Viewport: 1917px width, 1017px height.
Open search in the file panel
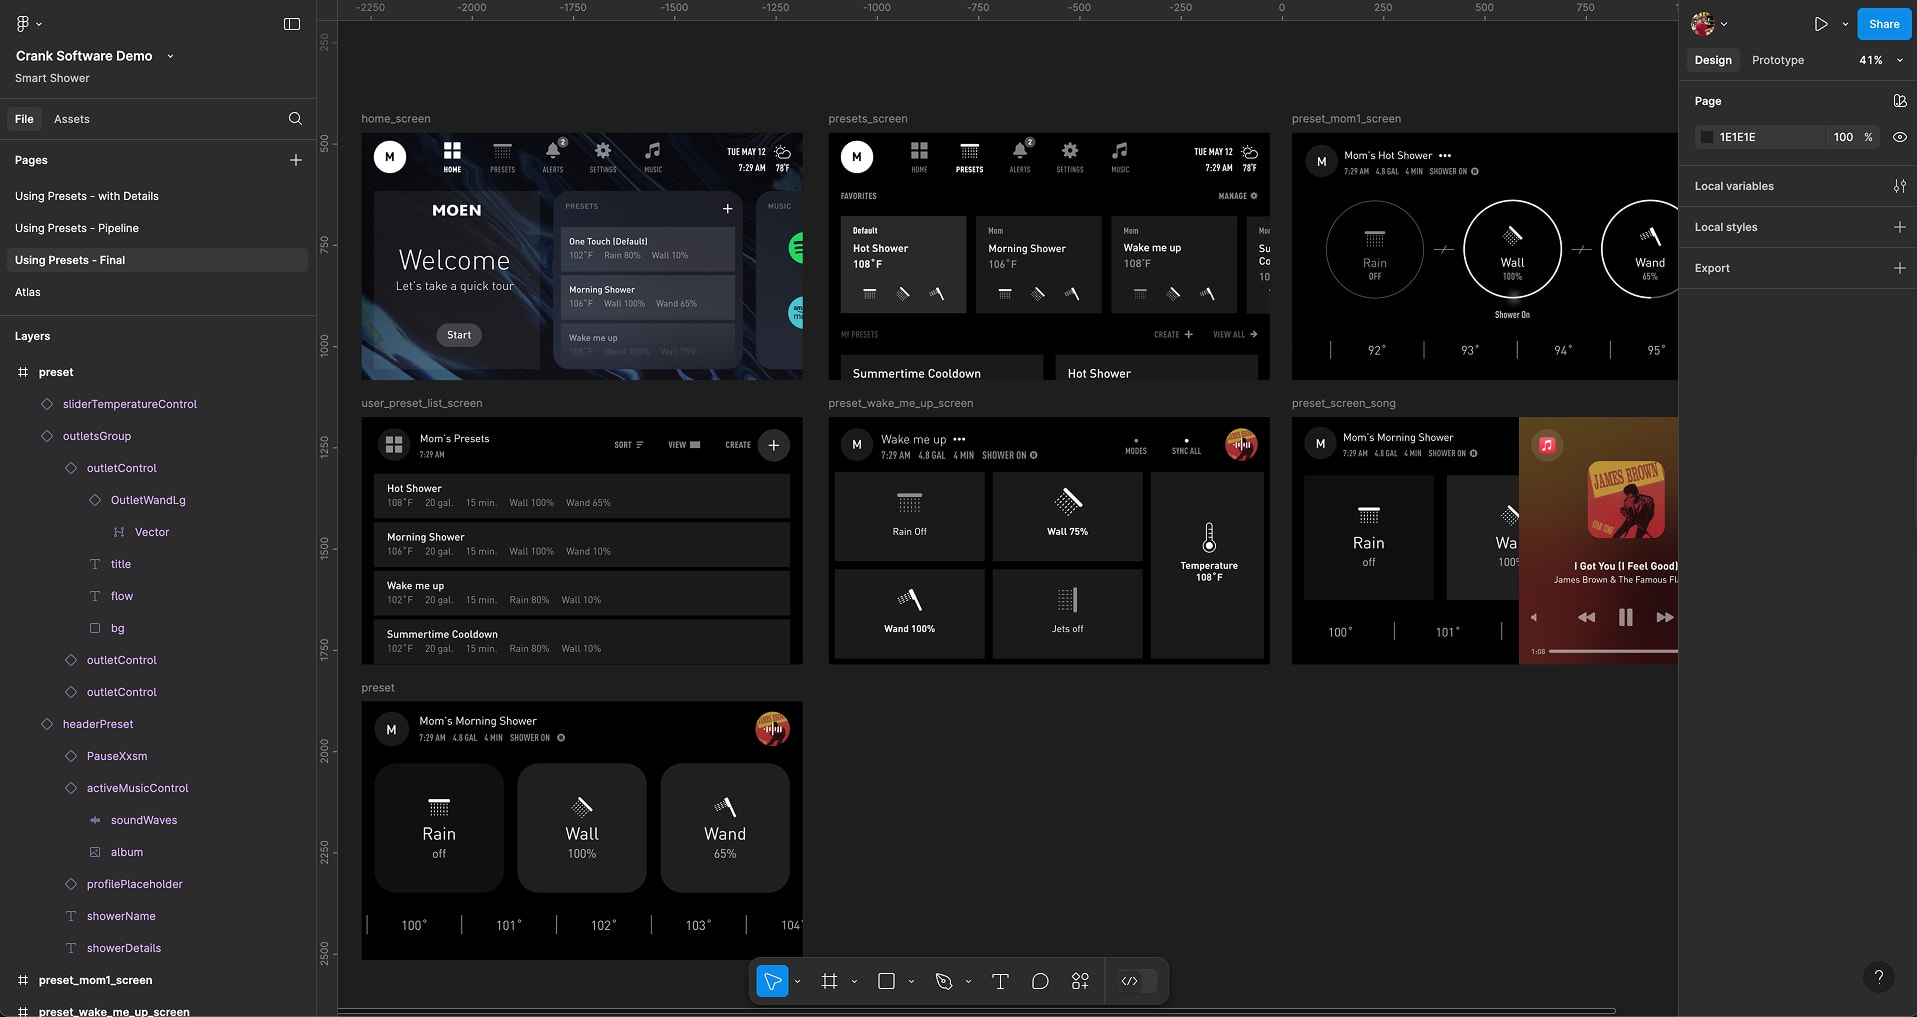[295, 119]
